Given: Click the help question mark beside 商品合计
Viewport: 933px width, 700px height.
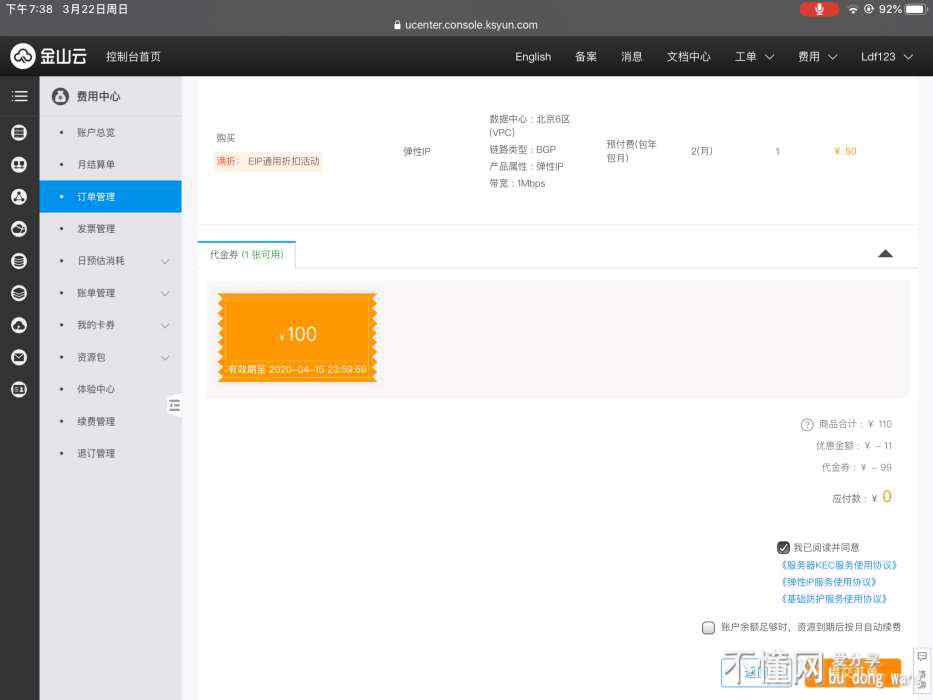Looking at the screenshot, I should (807, 425).
